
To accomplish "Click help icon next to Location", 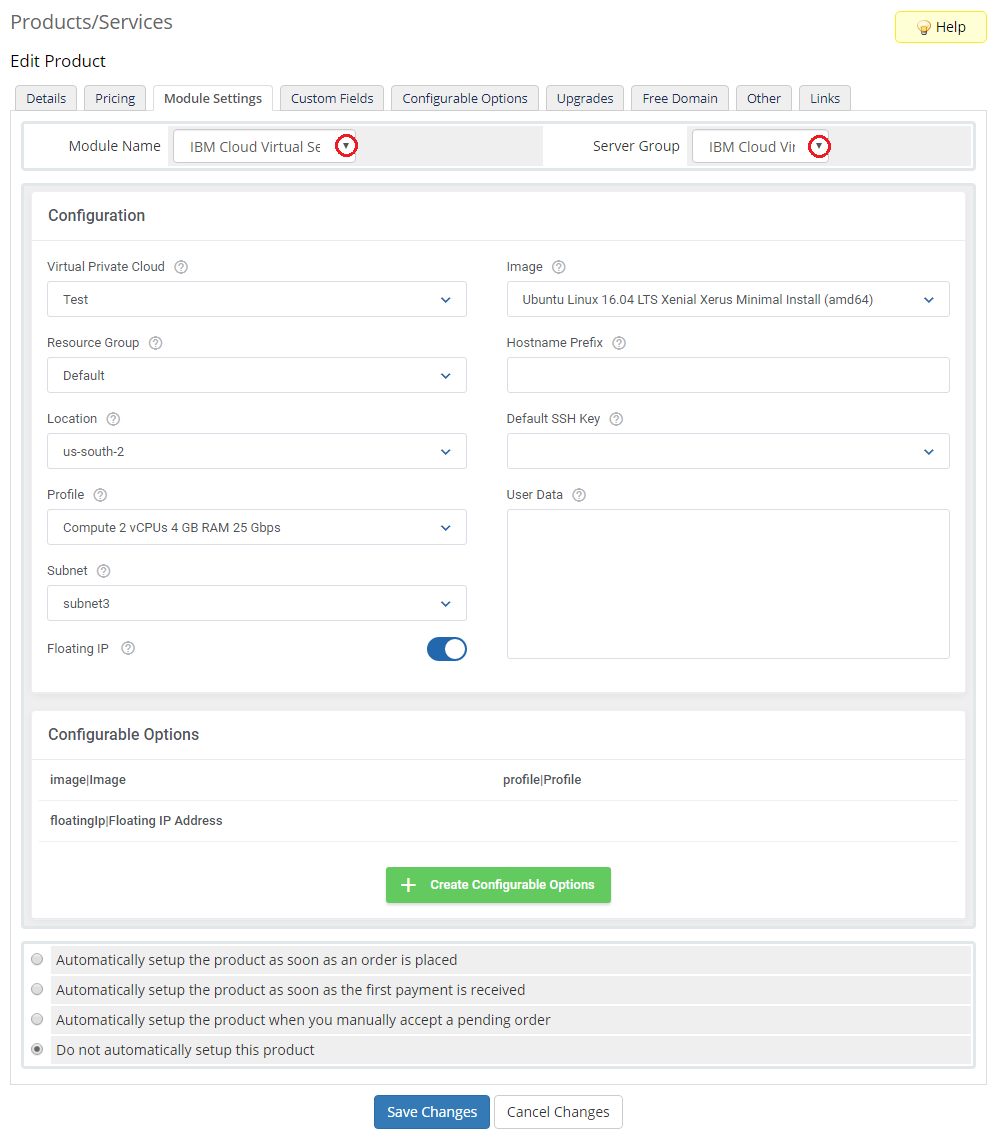I will coord(113,419).
